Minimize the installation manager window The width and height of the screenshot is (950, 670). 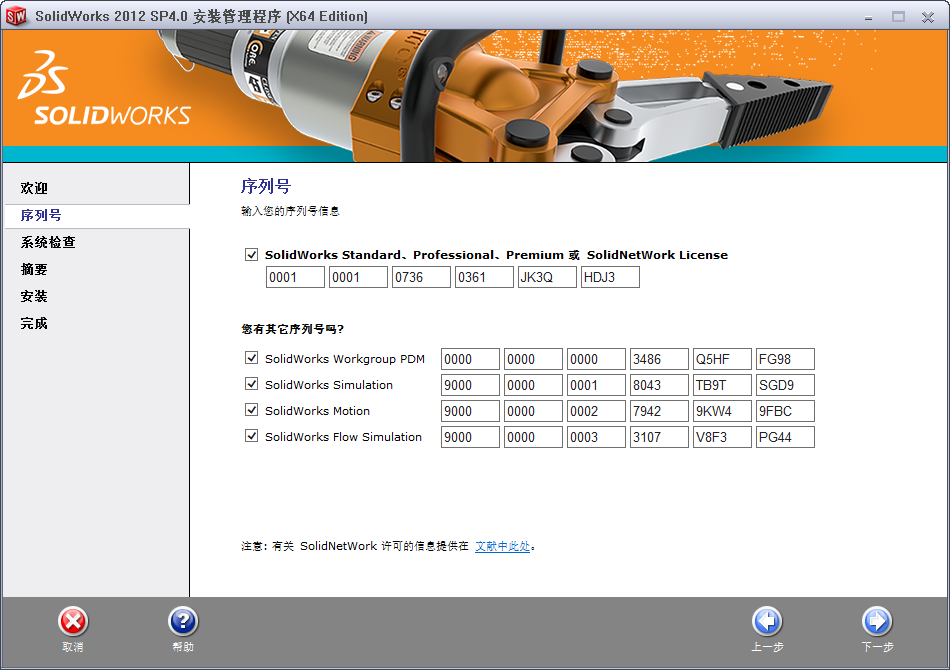[x=868, y=18]
